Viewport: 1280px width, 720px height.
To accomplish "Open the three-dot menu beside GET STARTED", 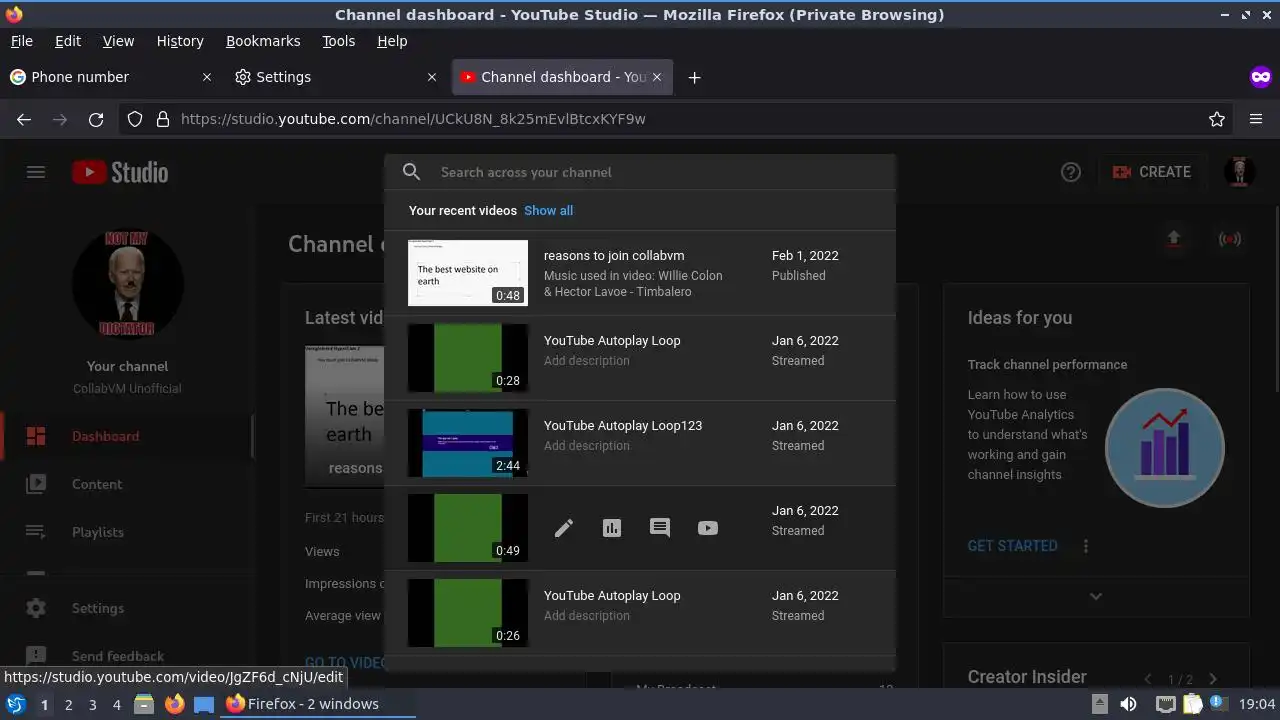I will [1086, 545].
